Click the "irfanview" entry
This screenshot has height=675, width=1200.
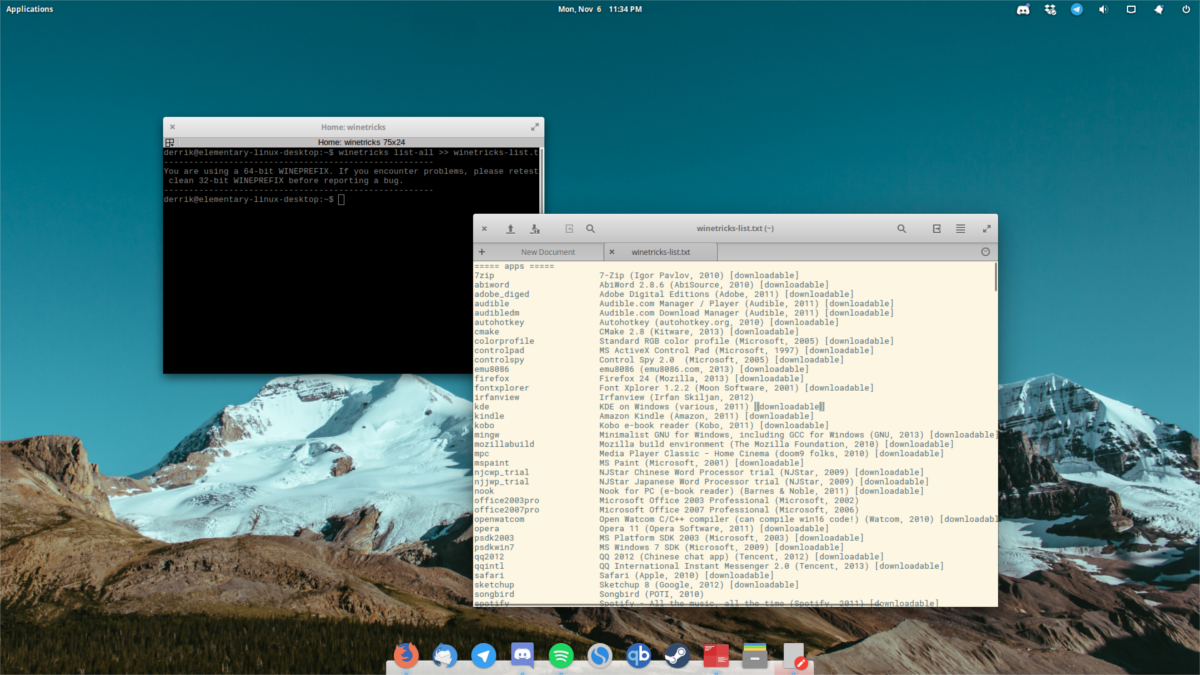[496, 397]
